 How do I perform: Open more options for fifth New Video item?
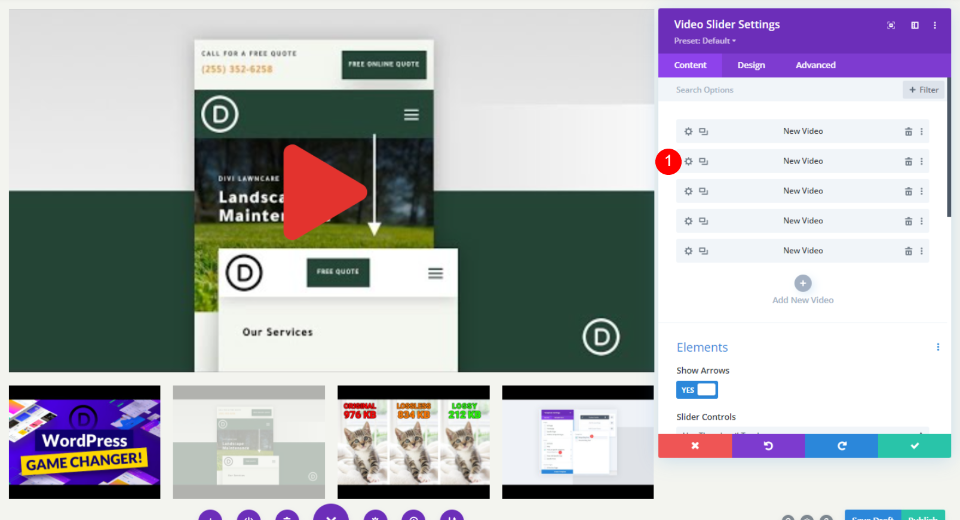tap(921, 251)
